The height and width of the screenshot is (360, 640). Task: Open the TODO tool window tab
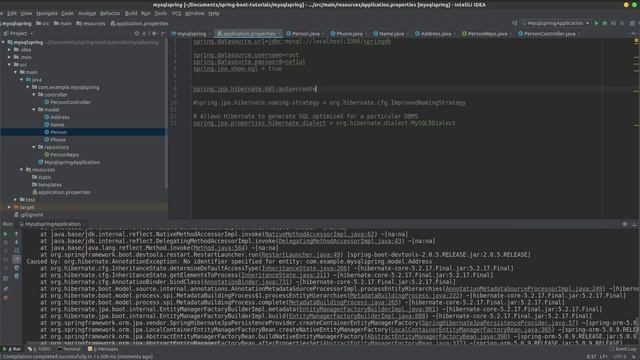(39, 349)
